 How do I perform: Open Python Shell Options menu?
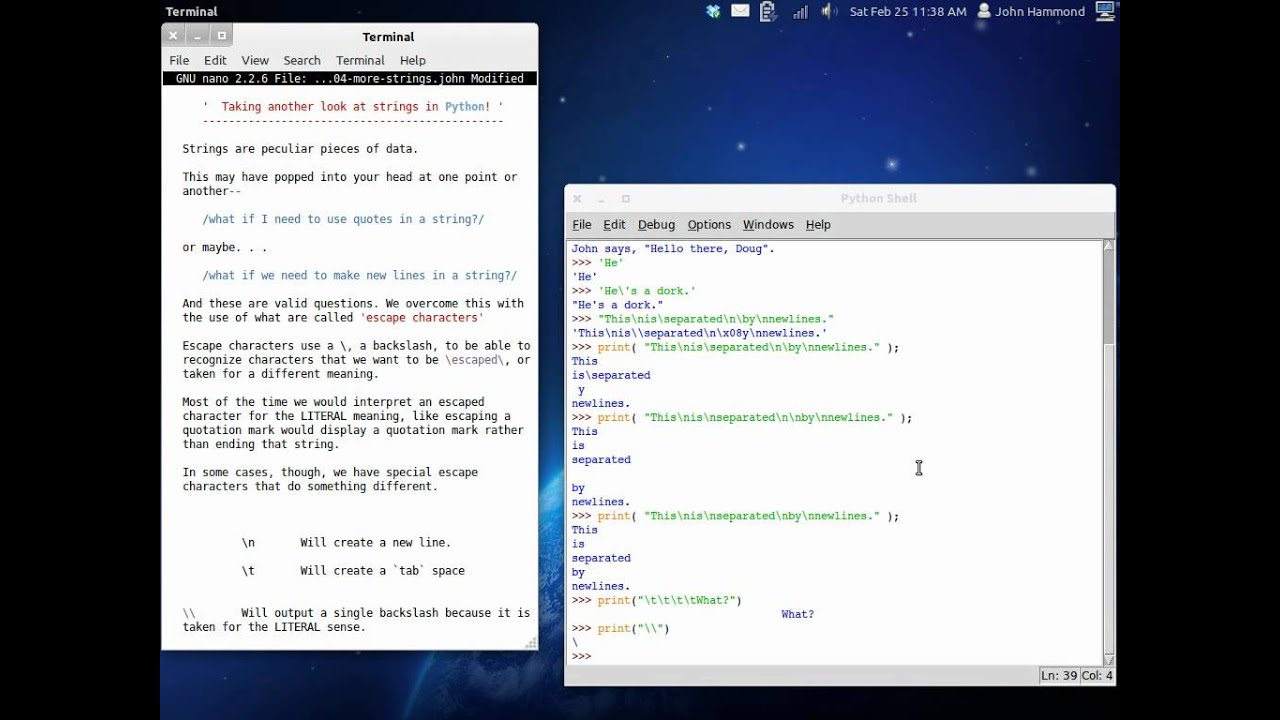[x=709, y=225]
